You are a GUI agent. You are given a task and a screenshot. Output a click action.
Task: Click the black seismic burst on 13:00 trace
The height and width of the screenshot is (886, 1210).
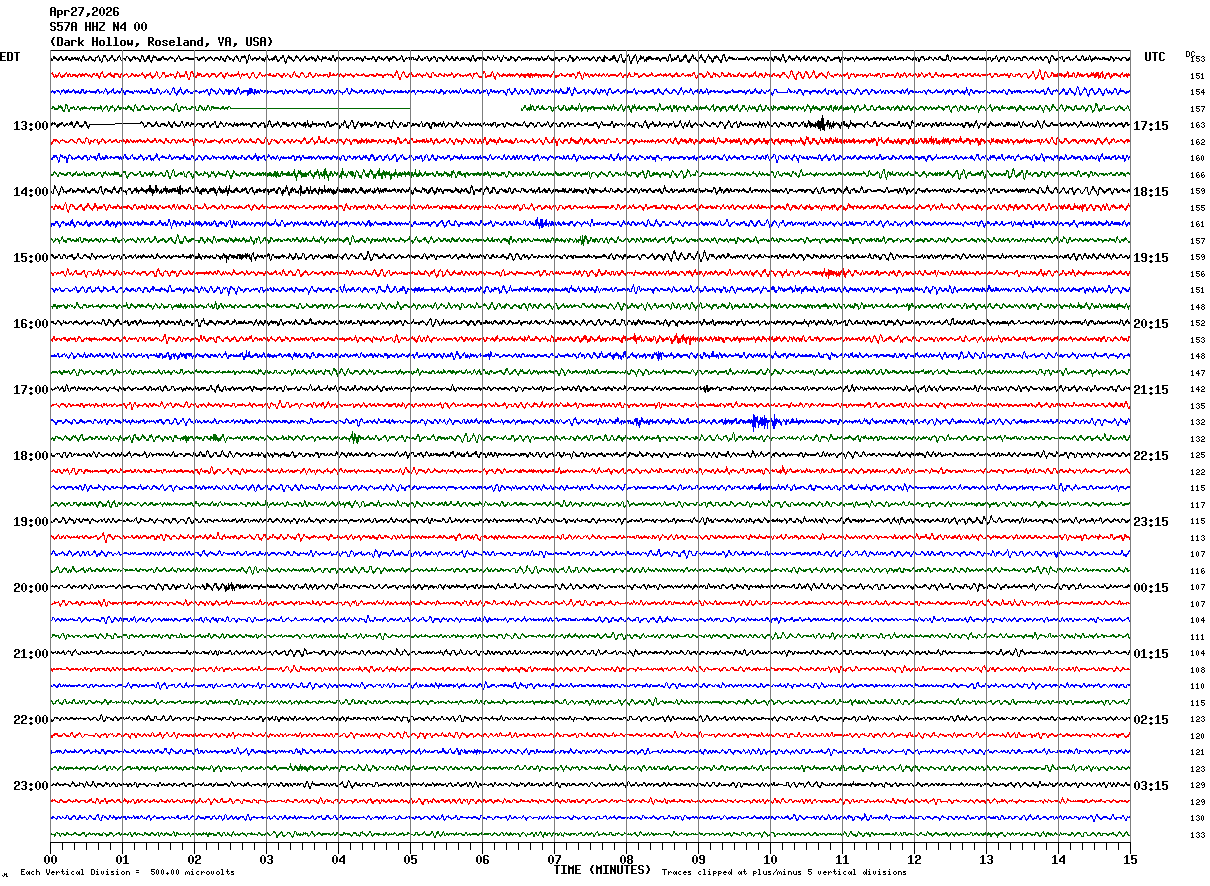822,124
